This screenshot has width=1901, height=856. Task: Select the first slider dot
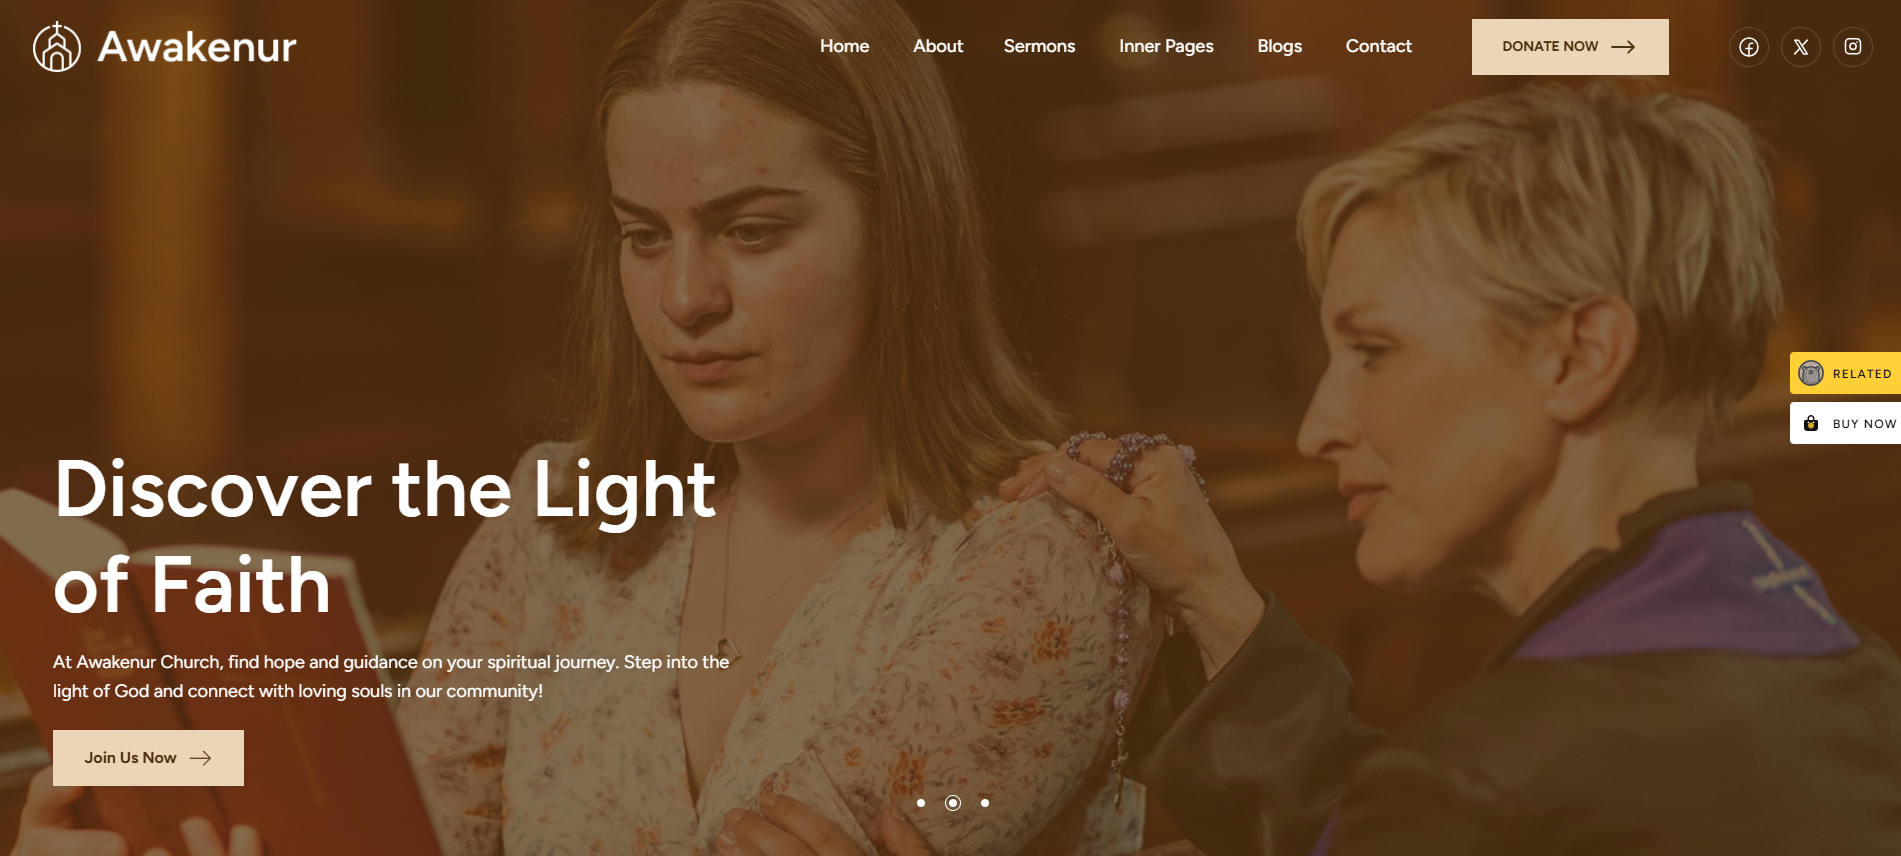pyautogui.click(x=921, y=803)
